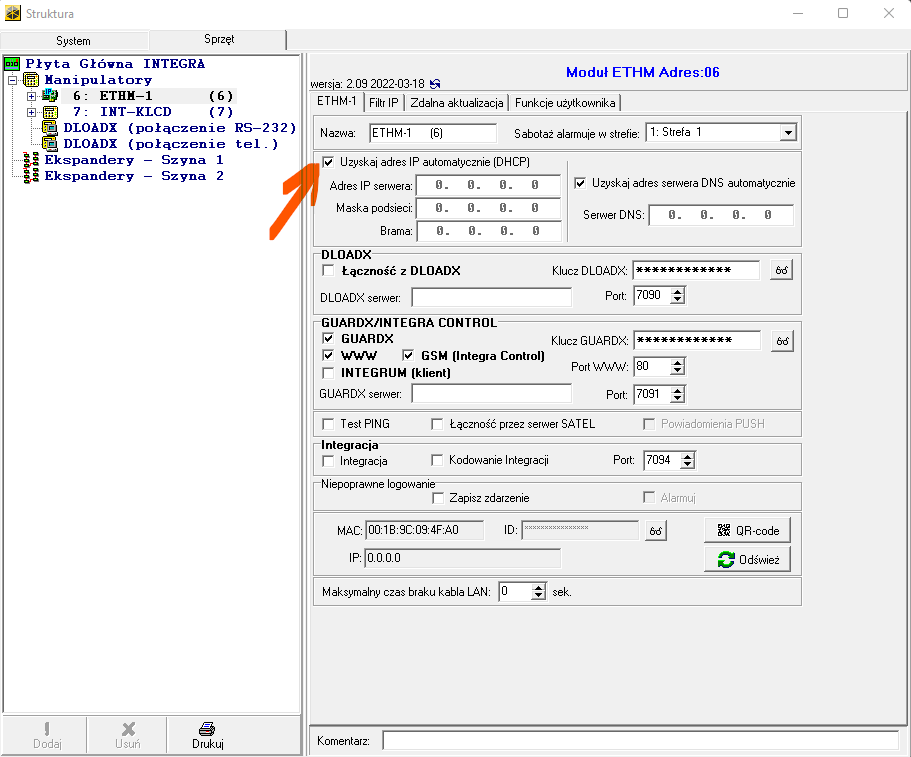Screen dimensions: 911x757
Task: Toggle the Test PING checkbox
Action: [328, 424]
